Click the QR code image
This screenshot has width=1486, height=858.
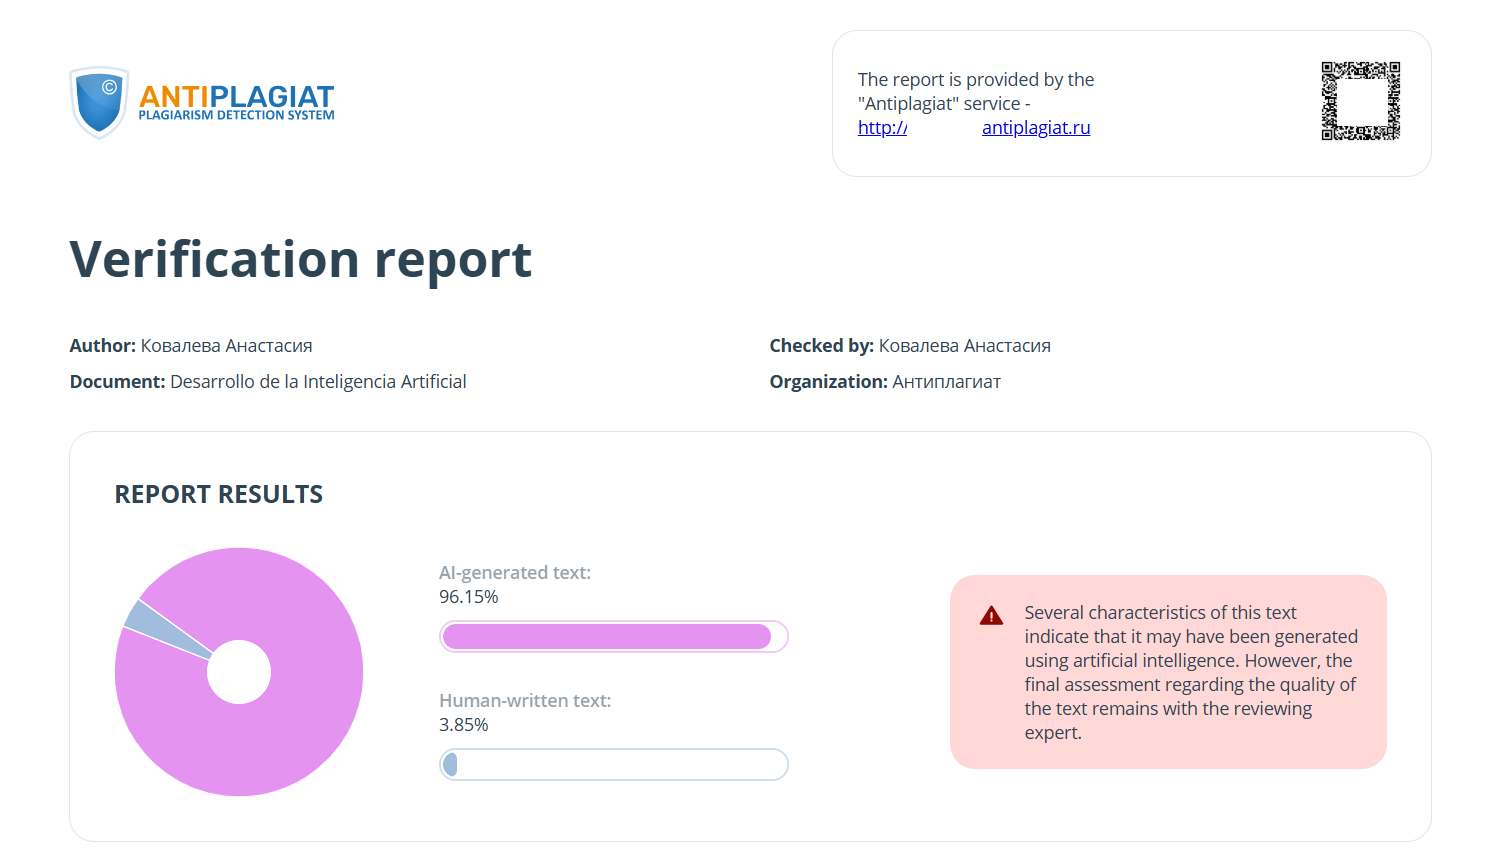click(x=1360, y=101)
